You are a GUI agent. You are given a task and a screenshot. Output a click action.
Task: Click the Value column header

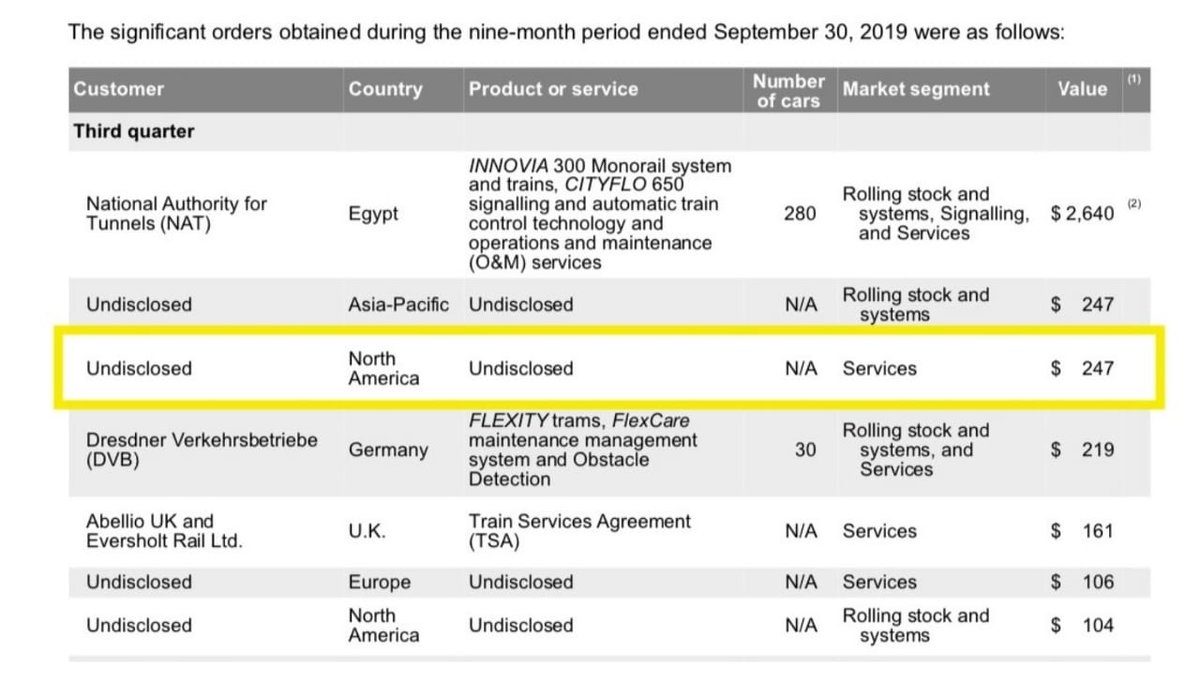(x=1082, y=89)
